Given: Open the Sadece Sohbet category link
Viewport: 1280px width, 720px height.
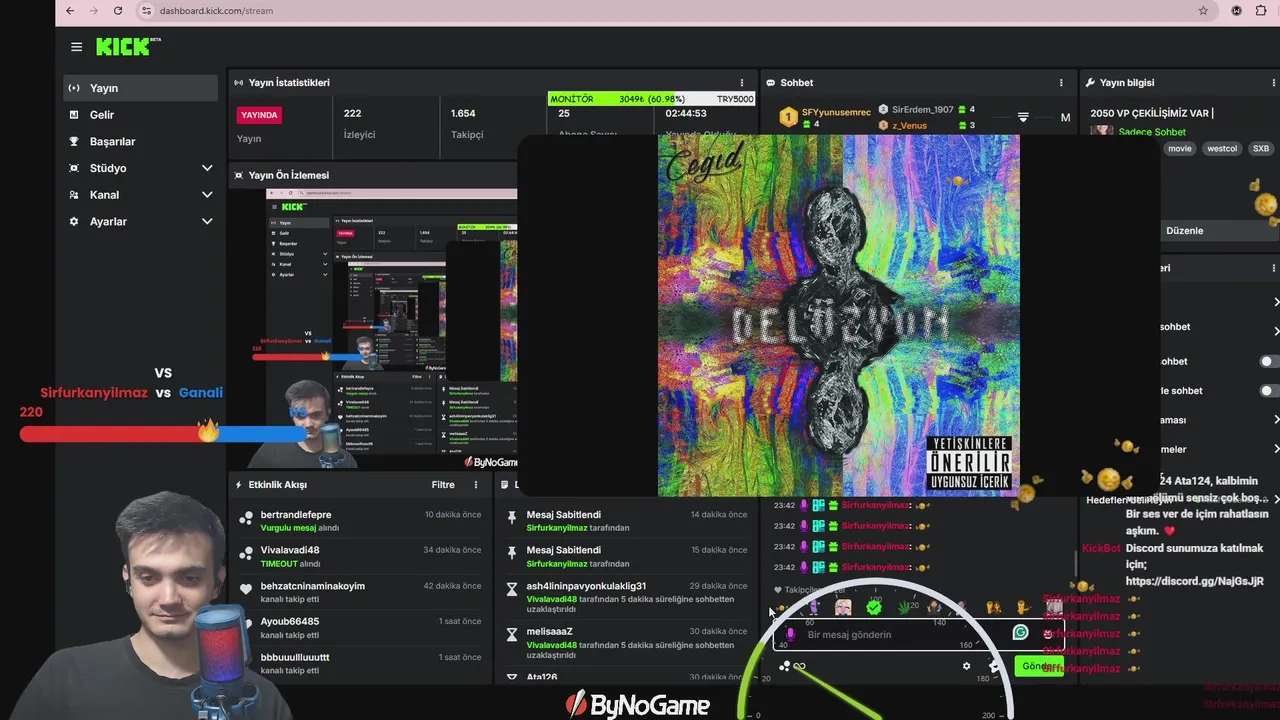Looking at the screenshot, I should point(1152,132).
